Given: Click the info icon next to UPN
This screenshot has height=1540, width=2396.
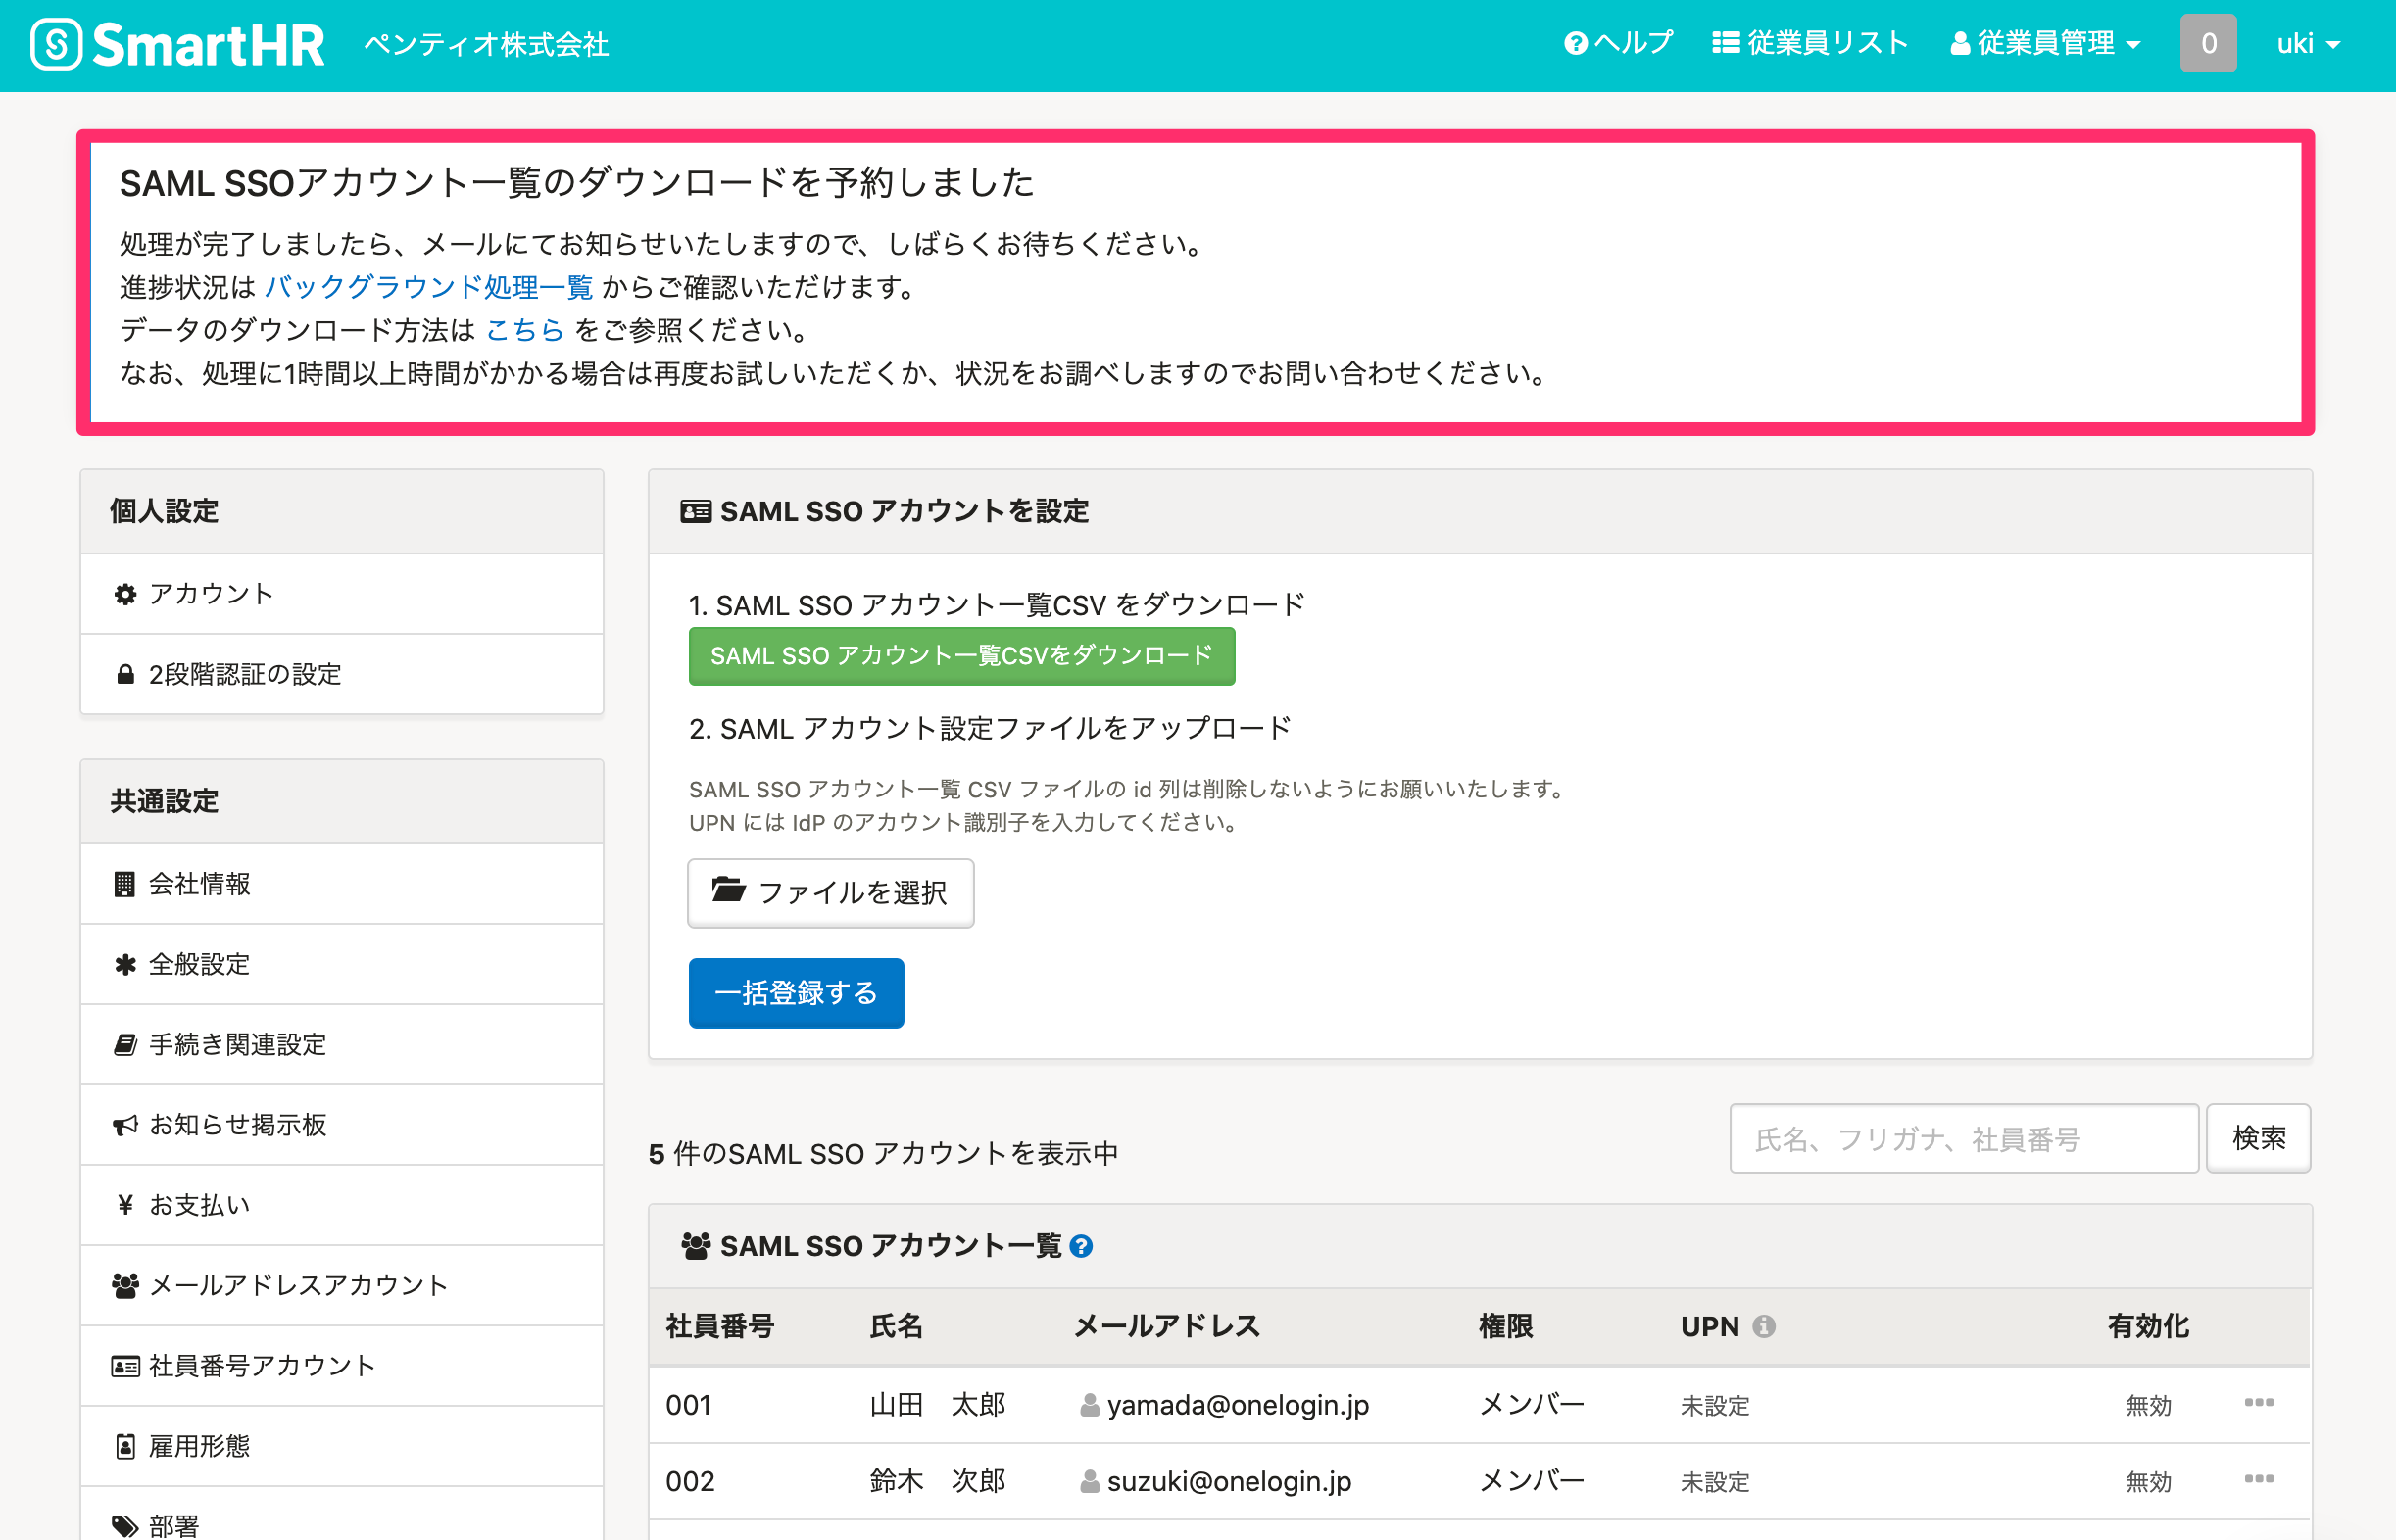Looking at the screenshot, I should (1764, 1326).
